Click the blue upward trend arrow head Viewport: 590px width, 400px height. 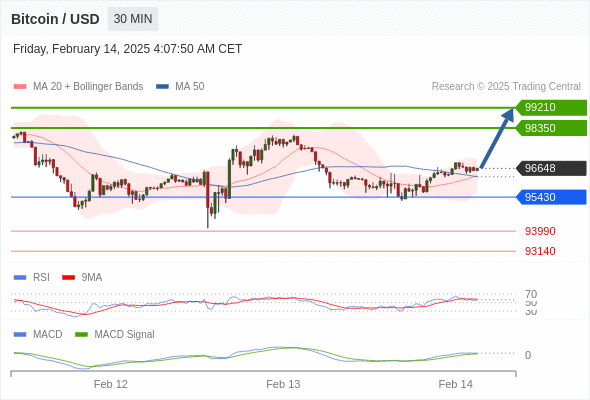(509, 114)
